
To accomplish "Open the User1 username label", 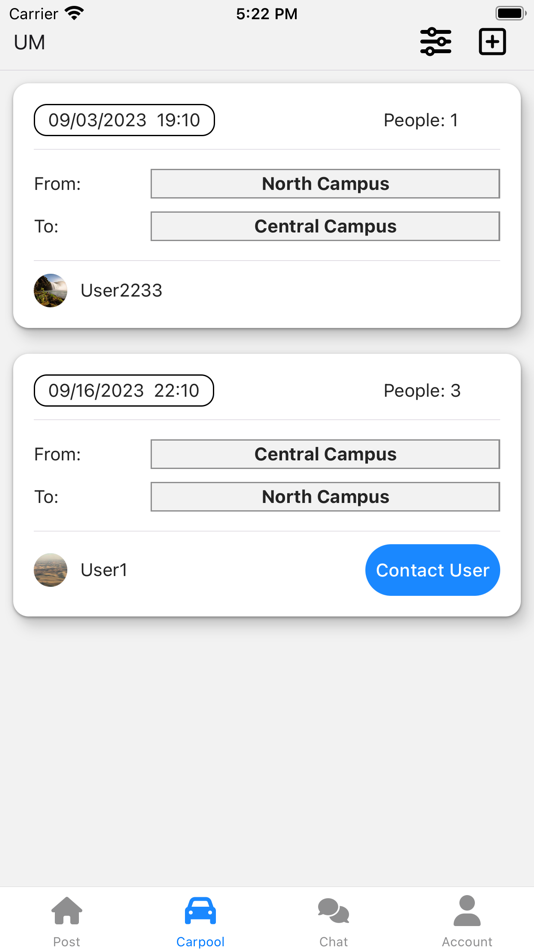I will pos(104,570).
